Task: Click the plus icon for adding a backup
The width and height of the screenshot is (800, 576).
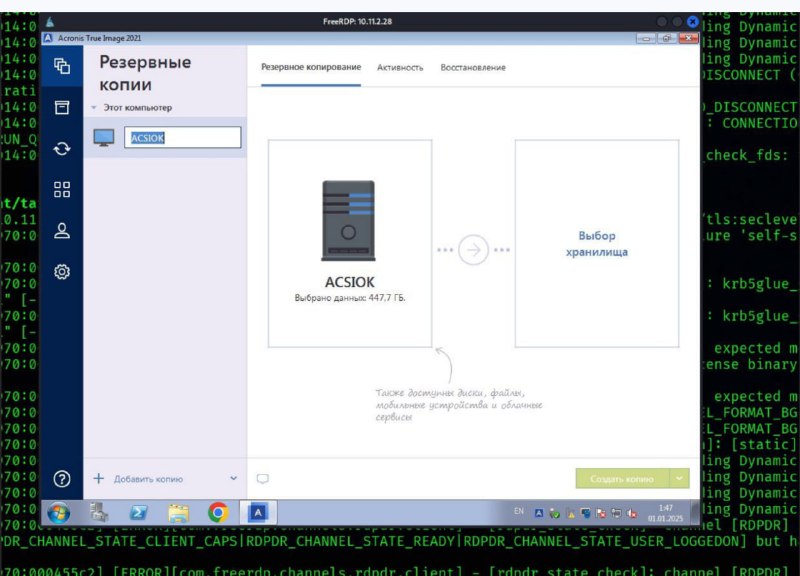Action: 98,479
